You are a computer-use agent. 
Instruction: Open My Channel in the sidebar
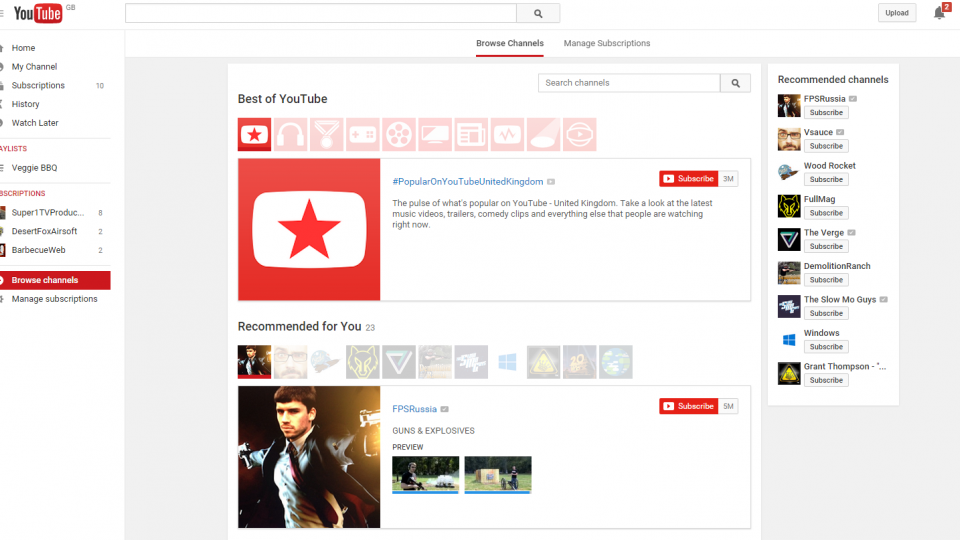[x=34, y=67]
